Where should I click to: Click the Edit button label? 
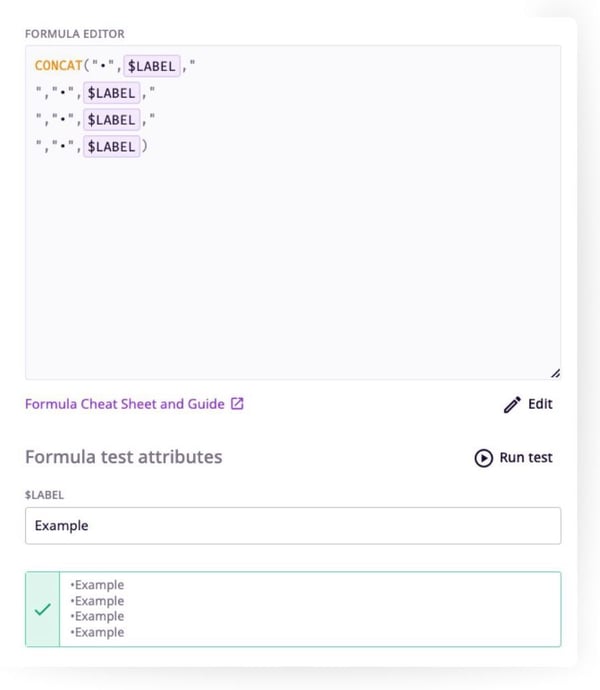(540, 404)
